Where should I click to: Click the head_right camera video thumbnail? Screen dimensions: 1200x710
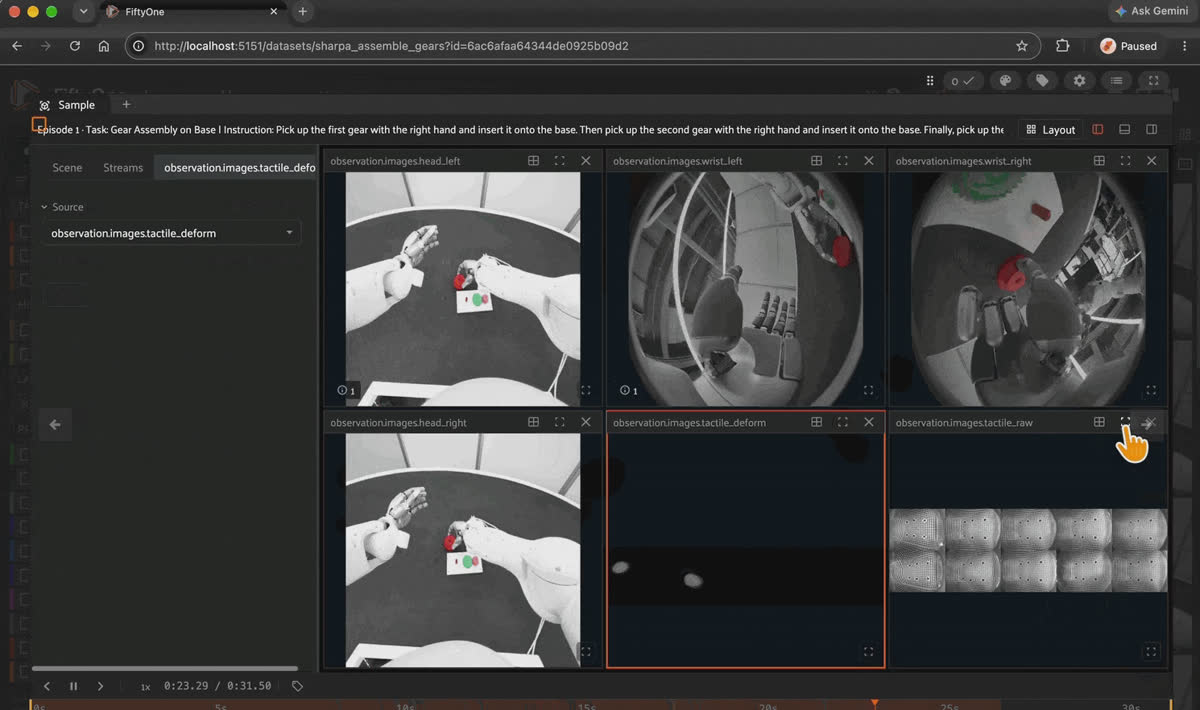tap(463, 550)
